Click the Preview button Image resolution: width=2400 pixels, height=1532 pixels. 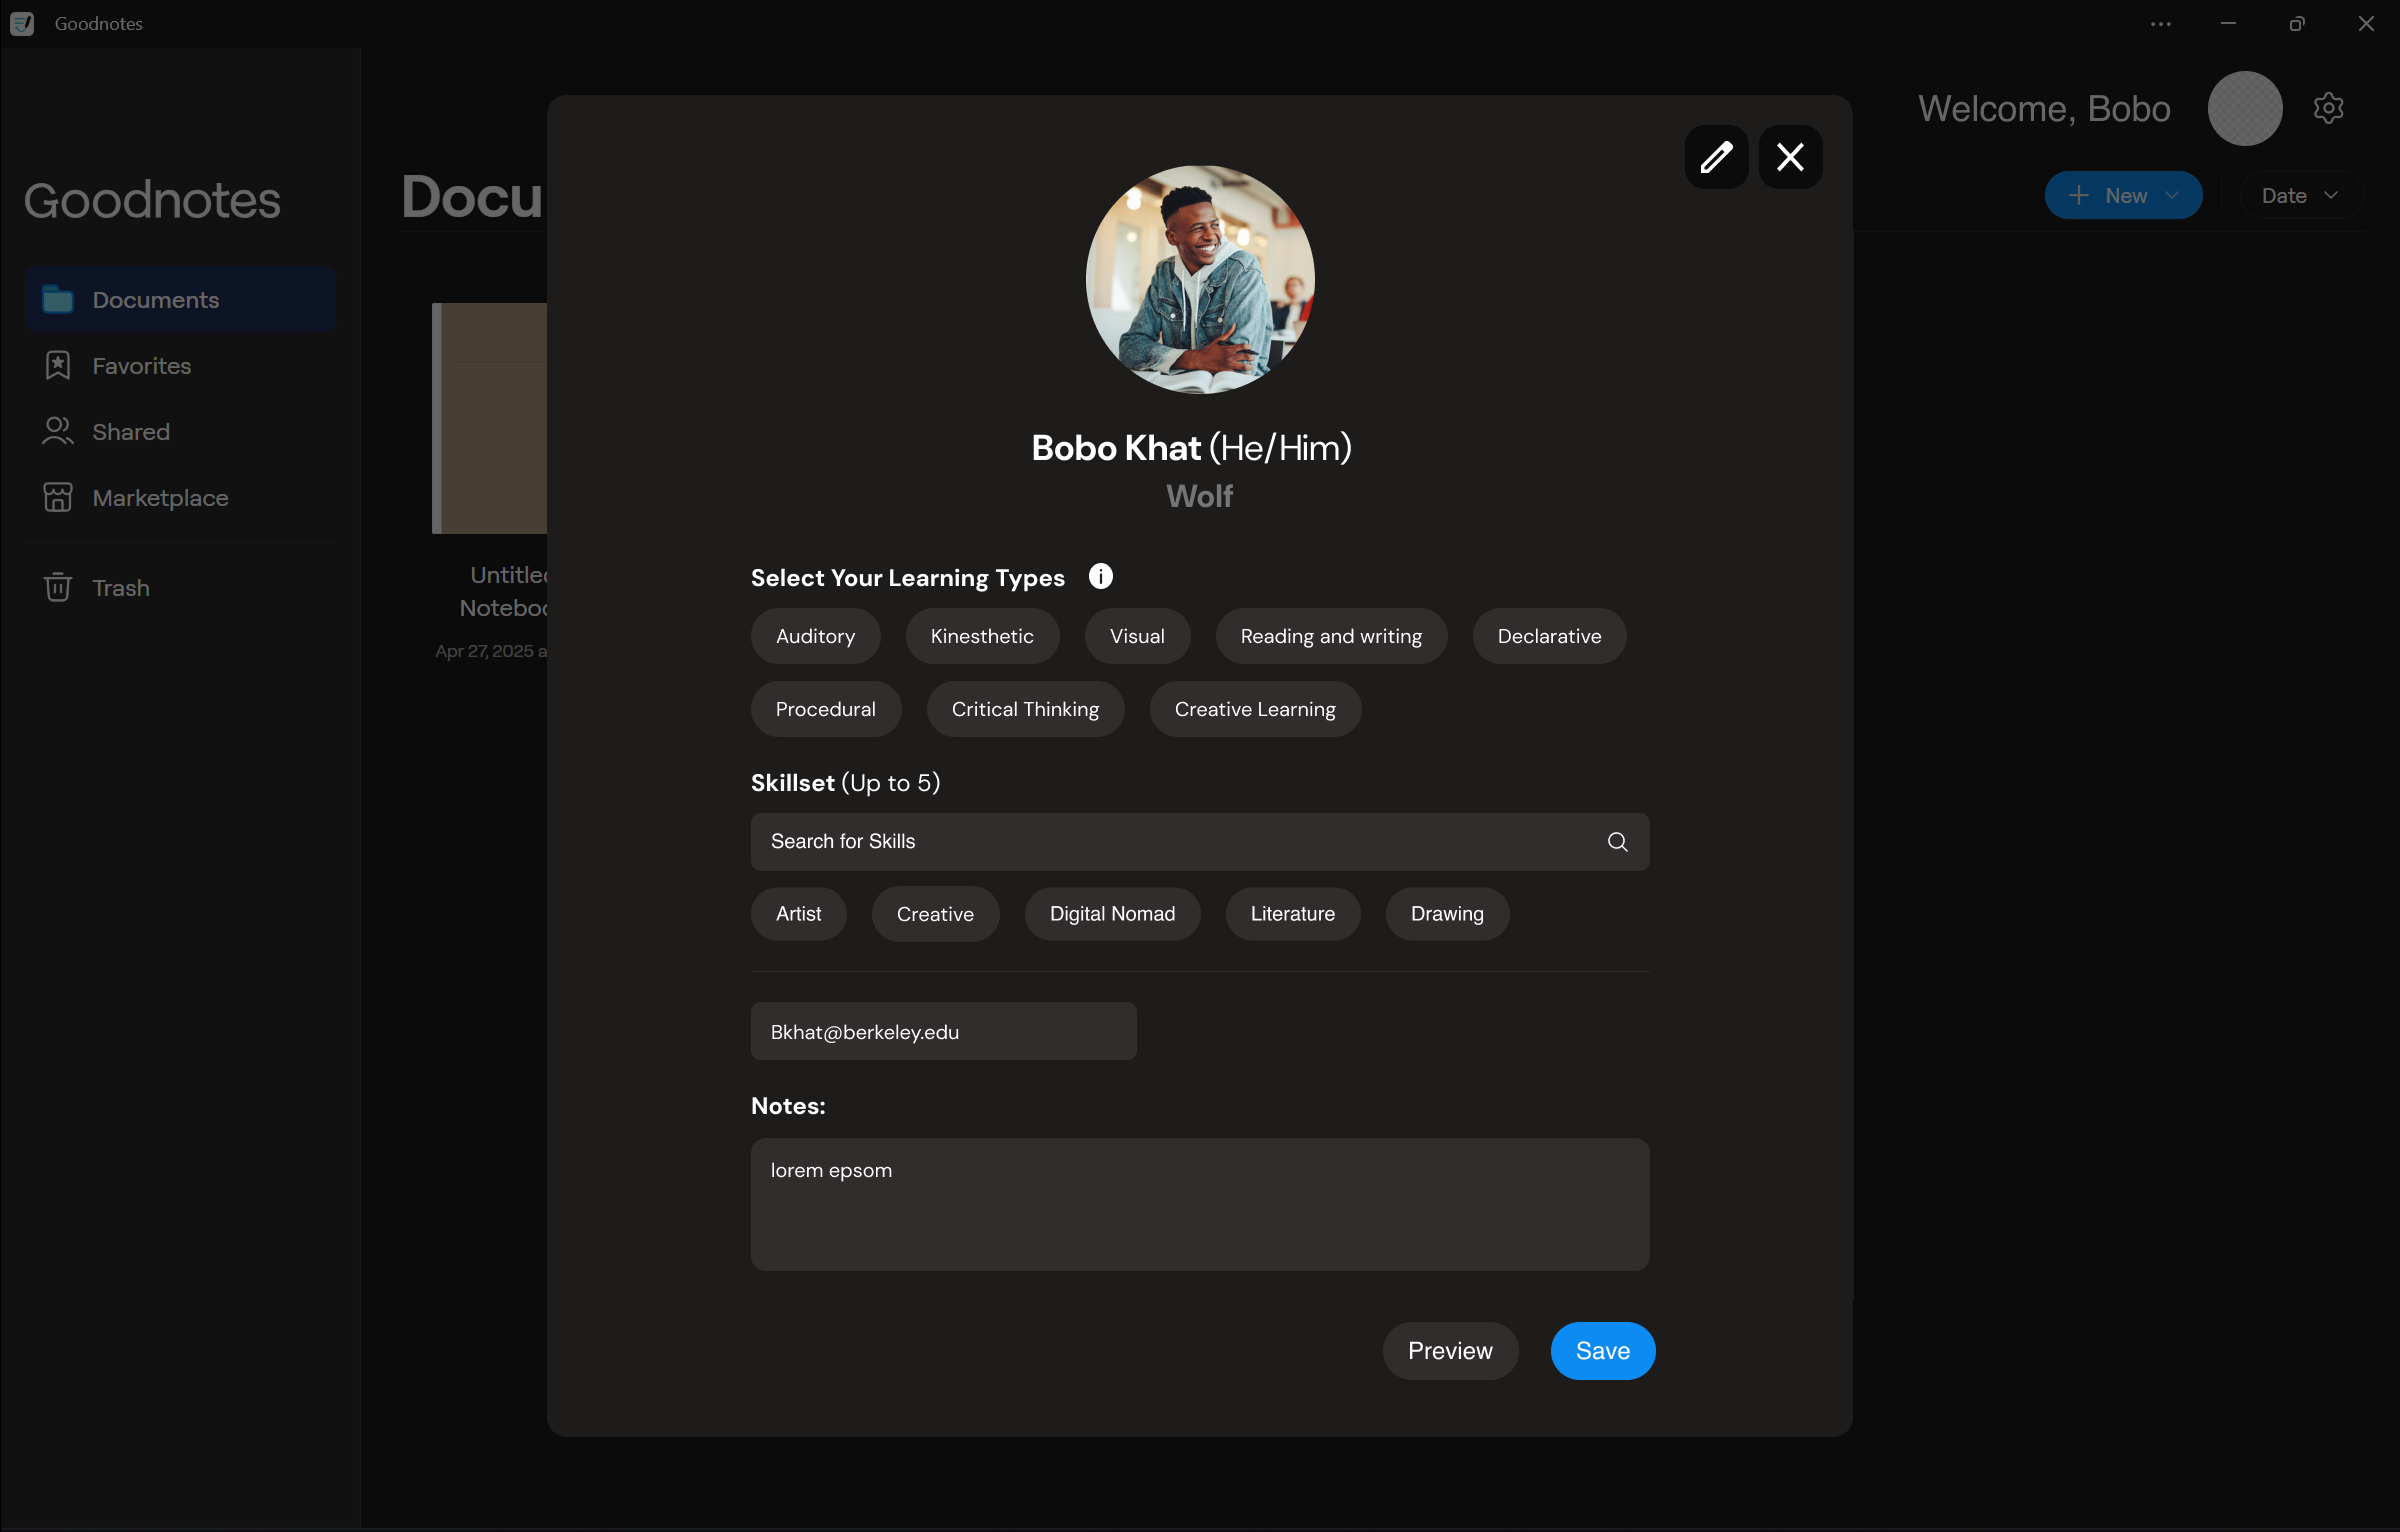point(1449,1350)
